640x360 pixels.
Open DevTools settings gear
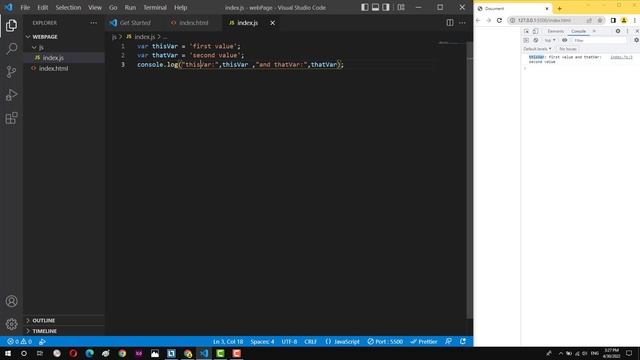coord(618,31)
